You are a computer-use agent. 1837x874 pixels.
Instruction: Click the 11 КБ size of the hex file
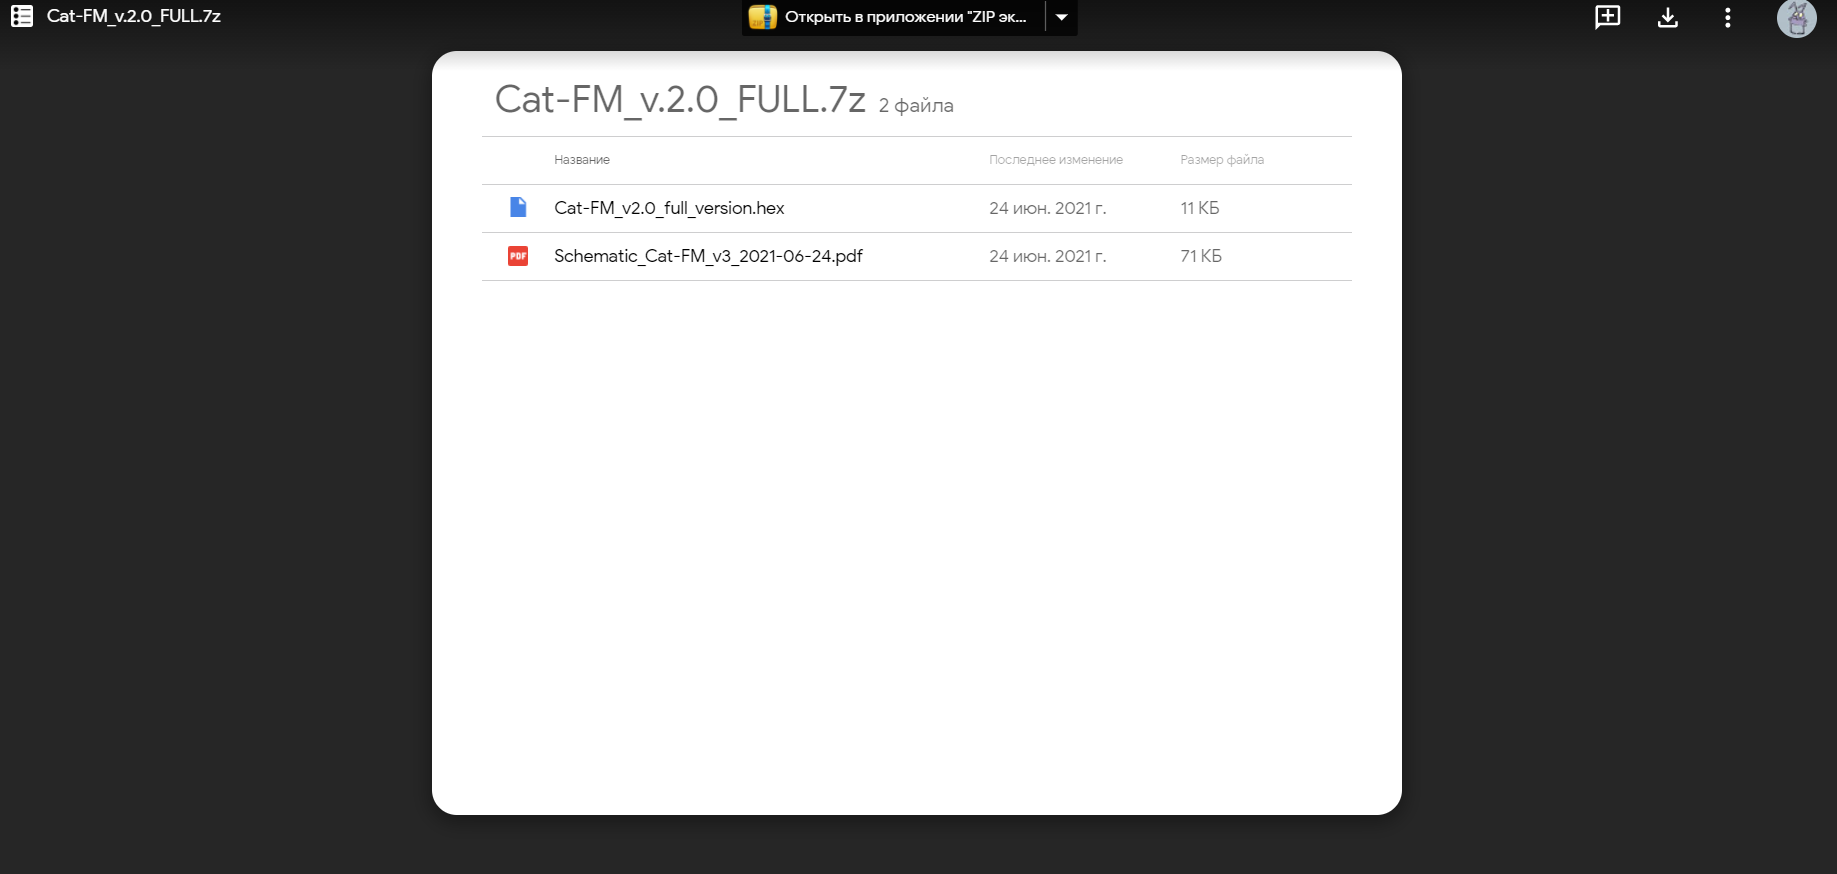click(1200, 208)
